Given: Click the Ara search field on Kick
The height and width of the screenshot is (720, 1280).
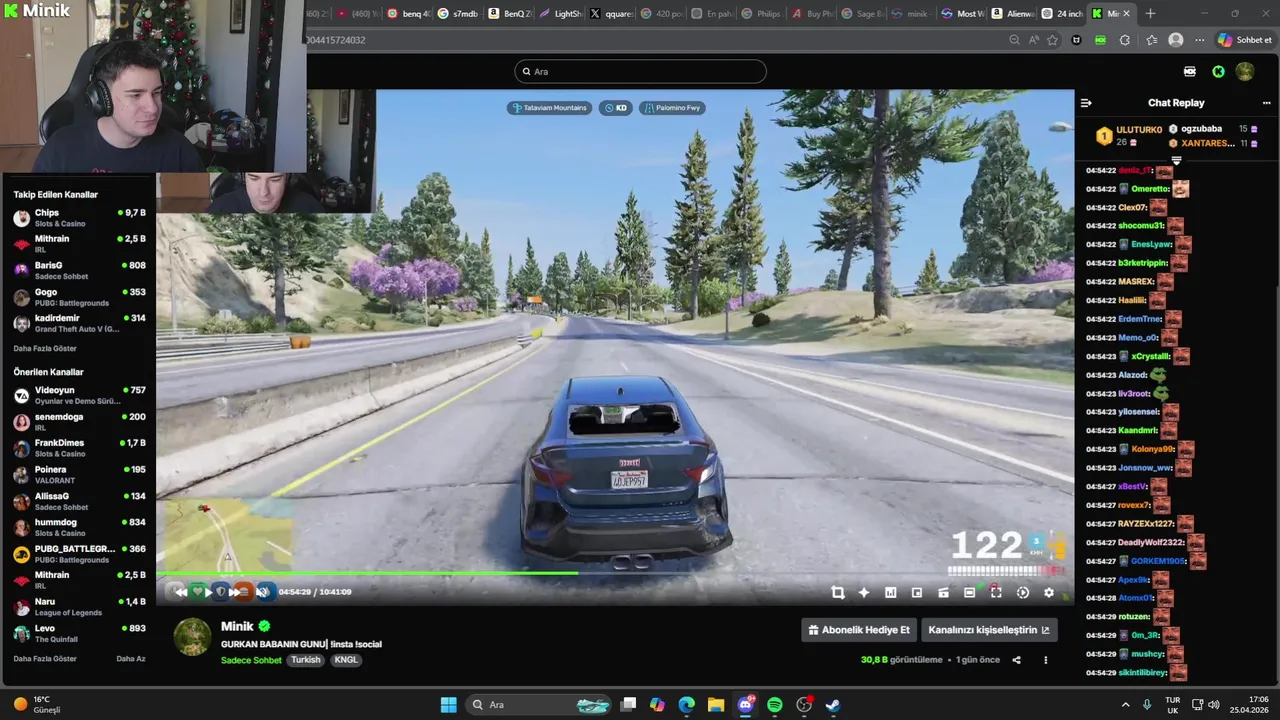Looking at the screenshot, I should (x=640, y=71).
